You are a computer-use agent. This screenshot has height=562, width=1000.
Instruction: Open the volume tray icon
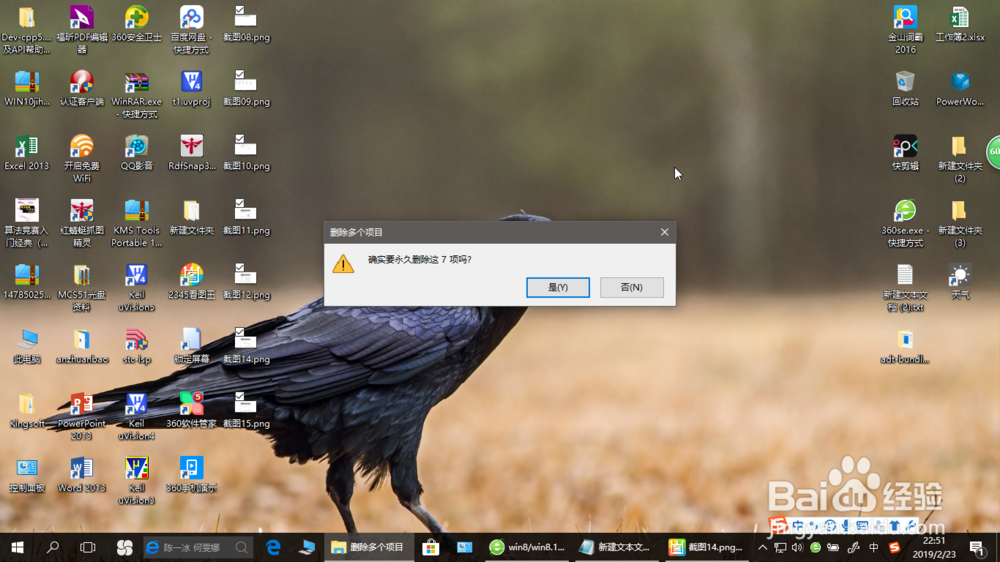point(797,547)
